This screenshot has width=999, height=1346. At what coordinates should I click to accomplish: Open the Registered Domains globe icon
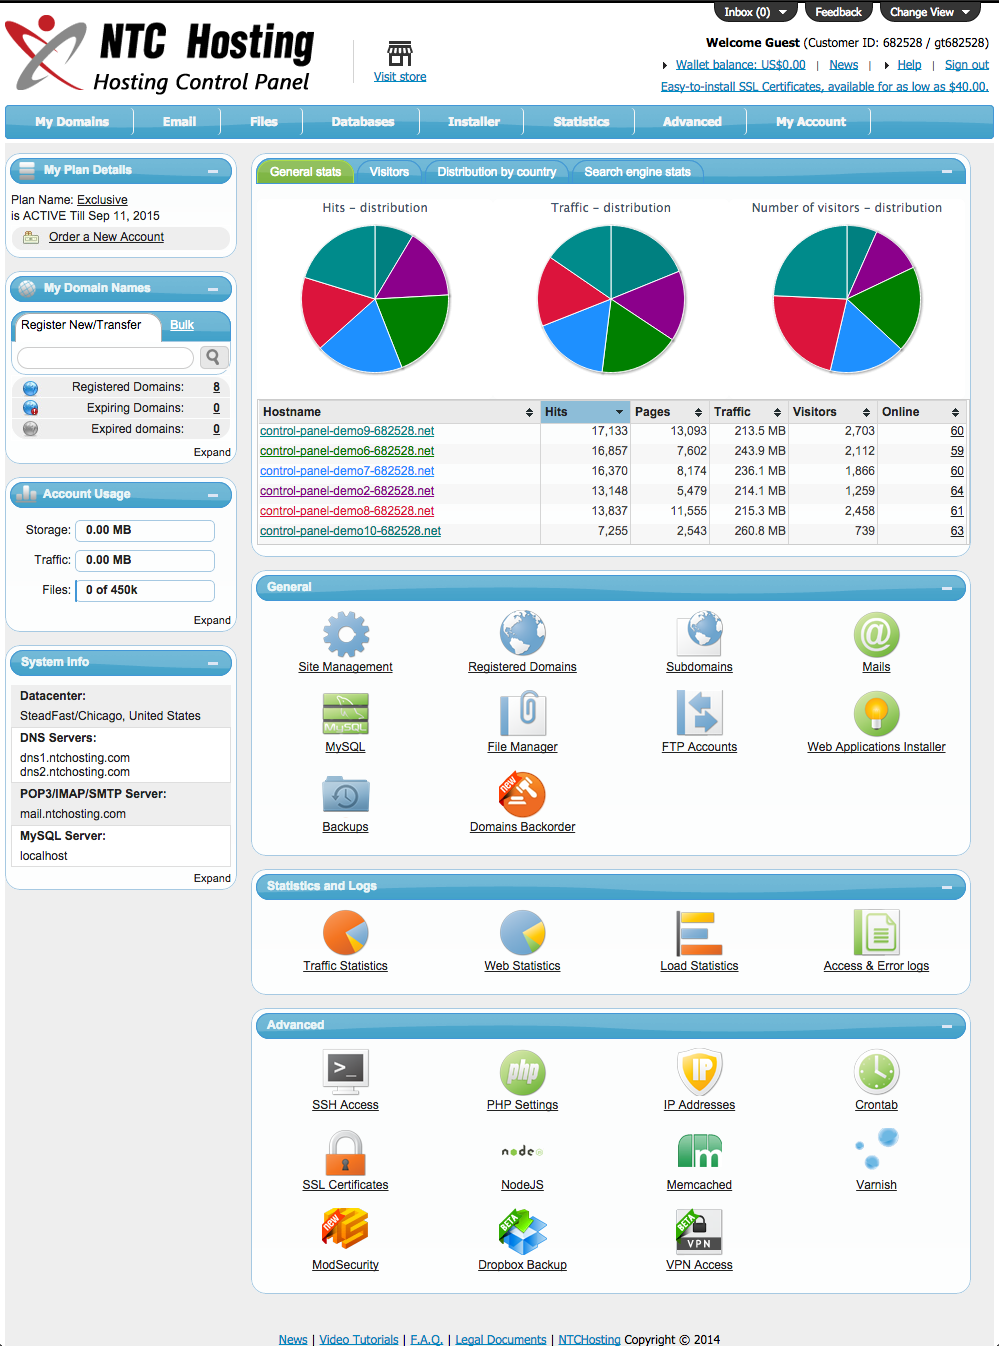523,634
